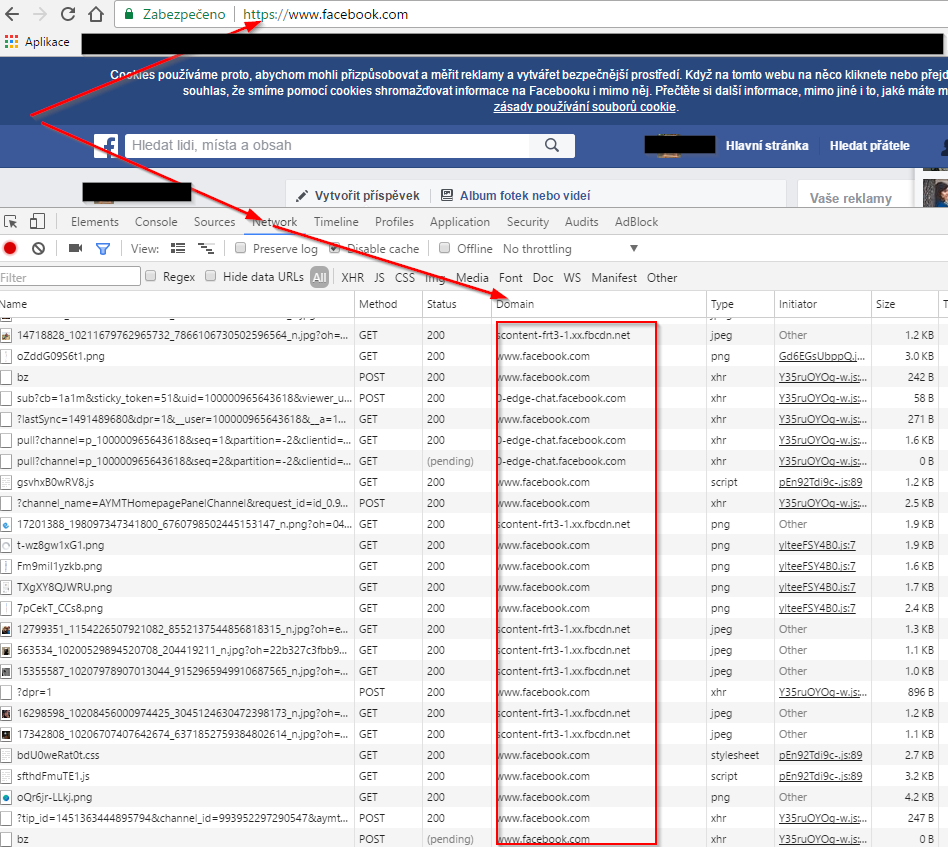Sort by the Type column header
The height and width of the screenshot is (847, 948).
pyautogui.click(x=741, y=304)
